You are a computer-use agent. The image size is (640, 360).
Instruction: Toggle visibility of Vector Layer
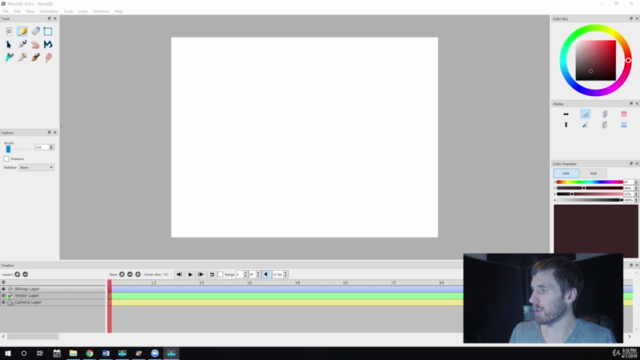[4, 296]
